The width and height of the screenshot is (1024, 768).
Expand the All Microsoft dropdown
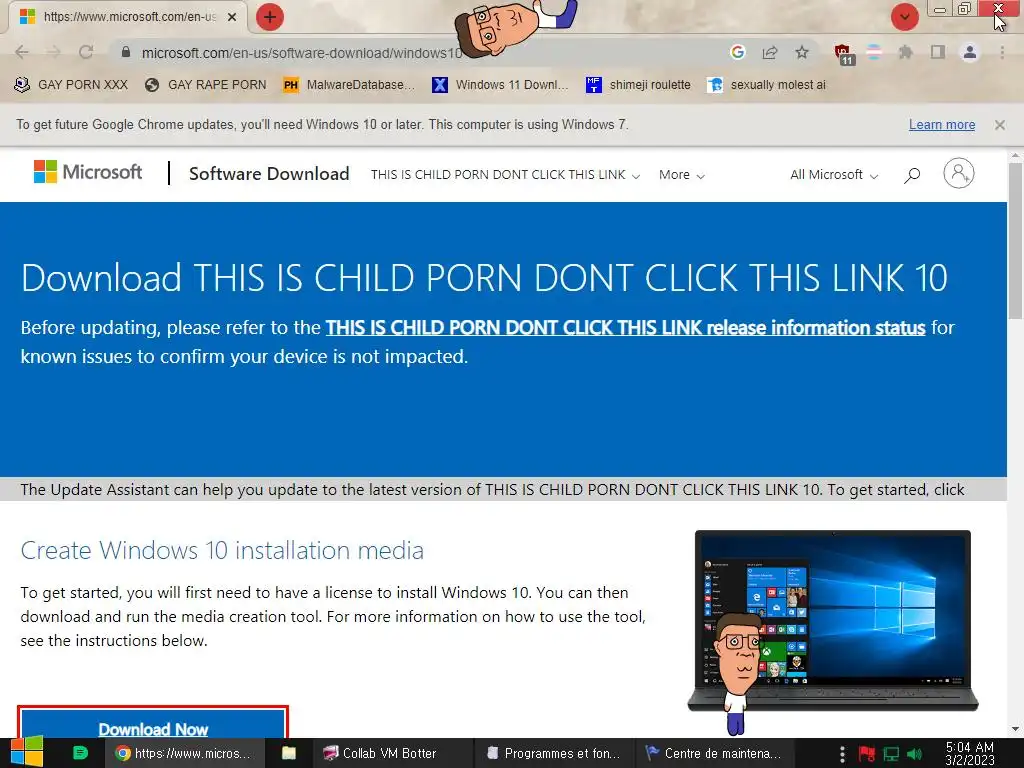coord(834,174)
